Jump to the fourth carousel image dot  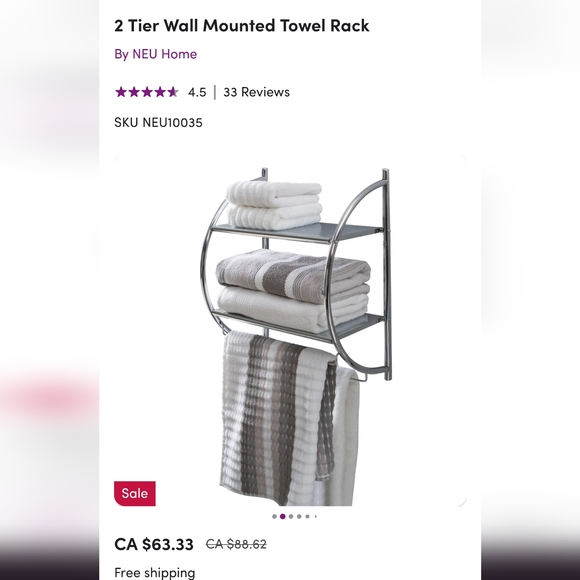(x=299, y=516)
